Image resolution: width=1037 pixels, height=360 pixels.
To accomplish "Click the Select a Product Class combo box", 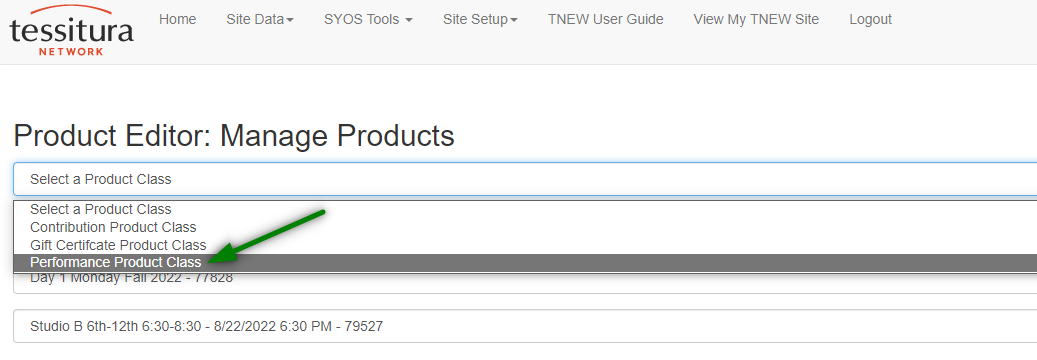I will (x=525, y=179).
